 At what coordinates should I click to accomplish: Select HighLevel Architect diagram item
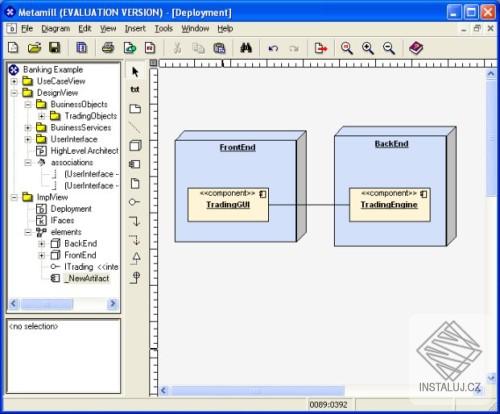point(84,151)
